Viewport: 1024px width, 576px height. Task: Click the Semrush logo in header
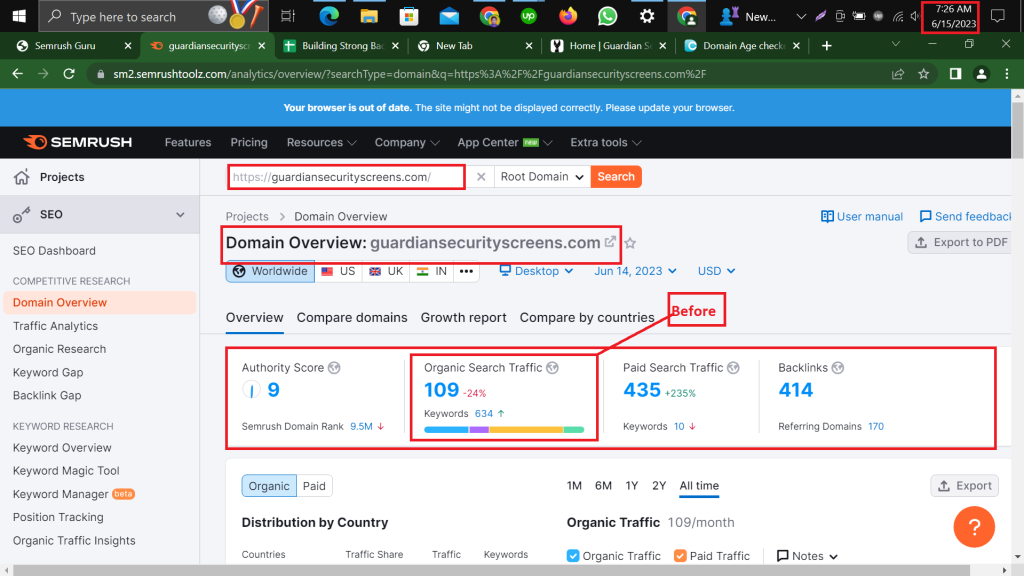click(x=78, y=142)
